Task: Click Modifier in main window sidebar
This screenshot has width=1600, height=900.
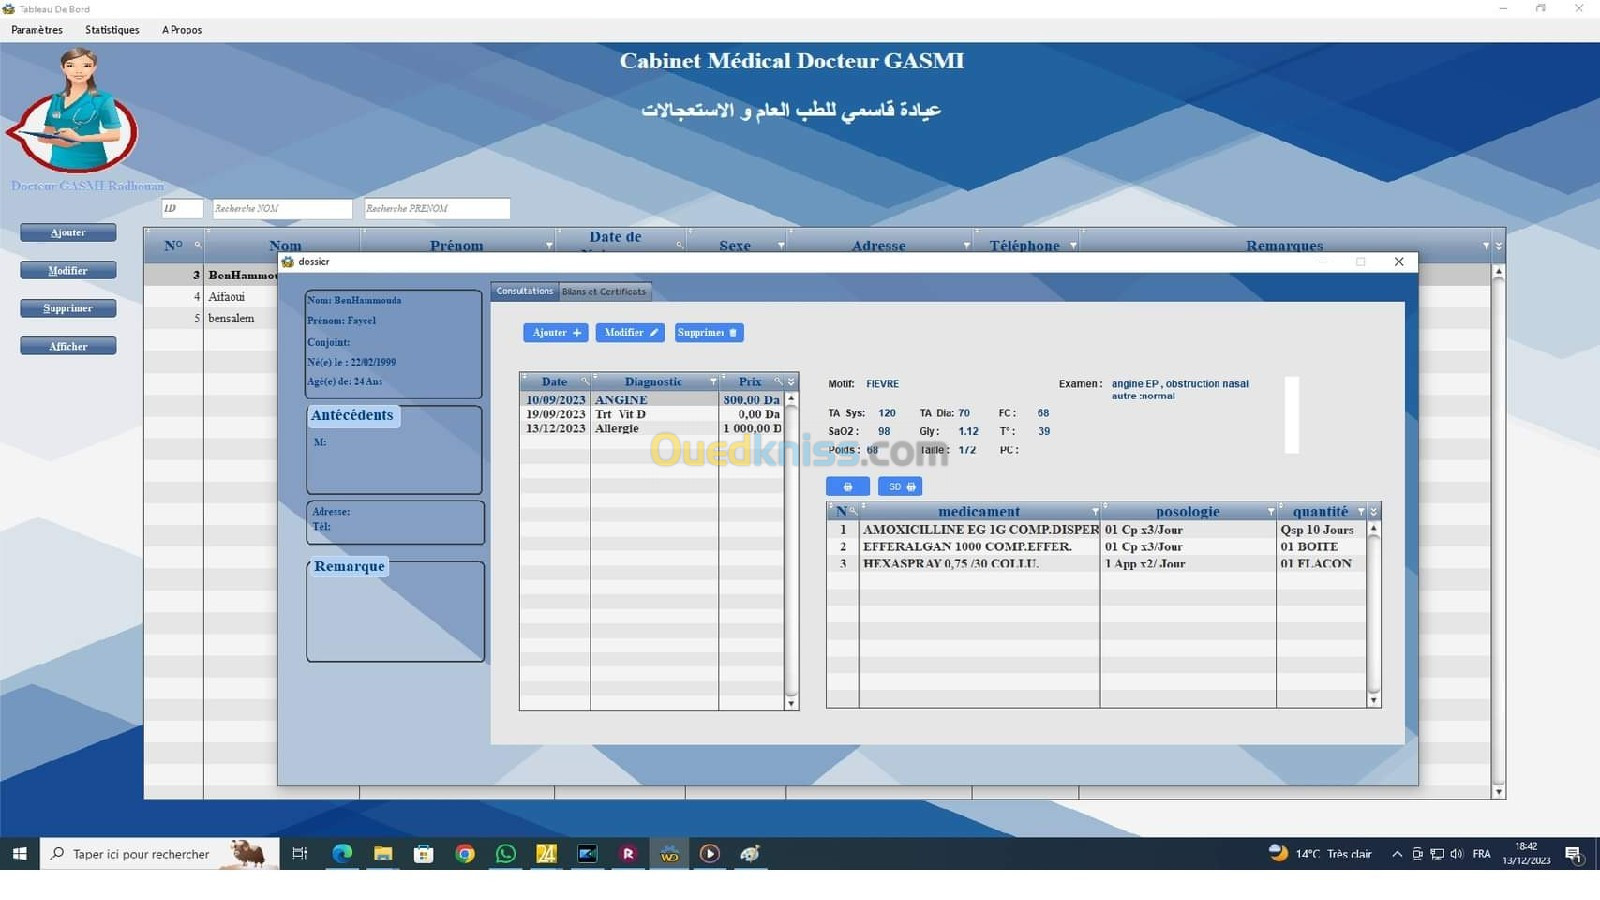Action: coord(68,270)
